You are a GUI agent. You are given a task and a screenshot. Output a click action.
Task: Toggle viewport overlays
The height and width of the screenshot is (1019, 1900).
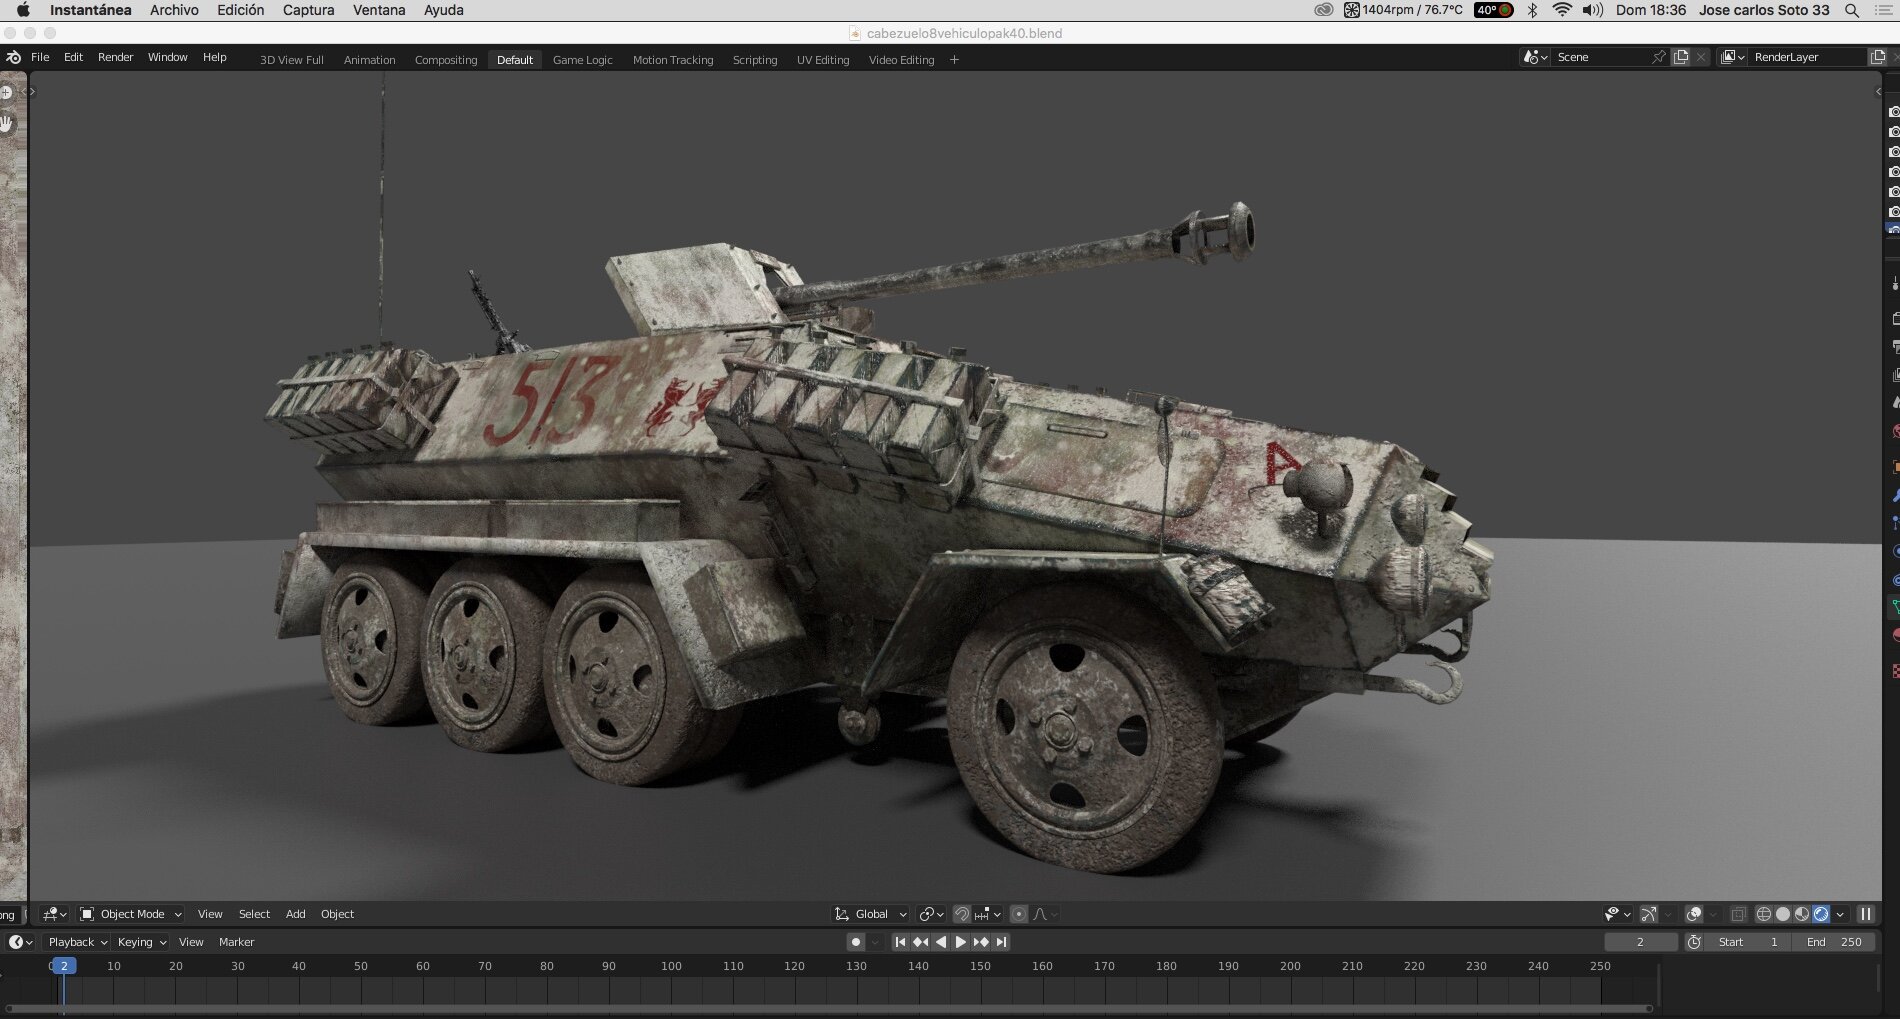[1693, 914]
